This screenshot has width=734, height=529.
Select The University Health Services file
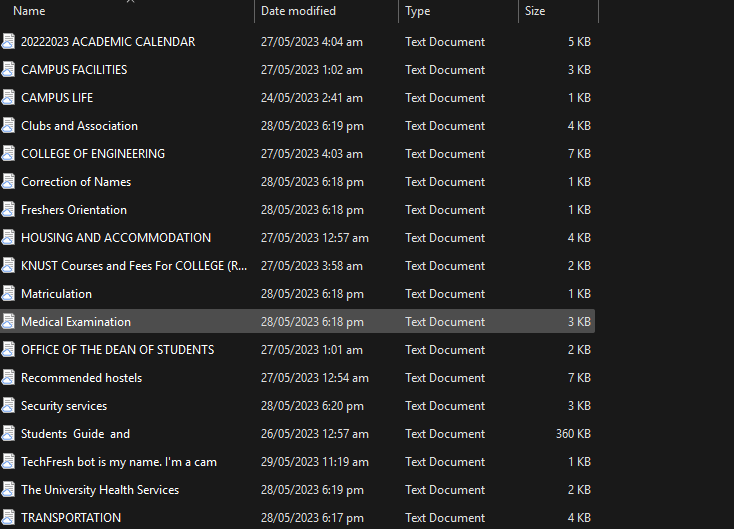tap(100, 490)
